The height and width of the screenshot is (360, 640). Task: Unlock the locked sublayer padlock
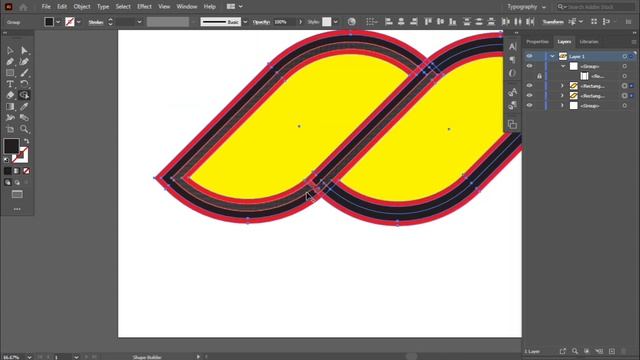tap(539, 76)
